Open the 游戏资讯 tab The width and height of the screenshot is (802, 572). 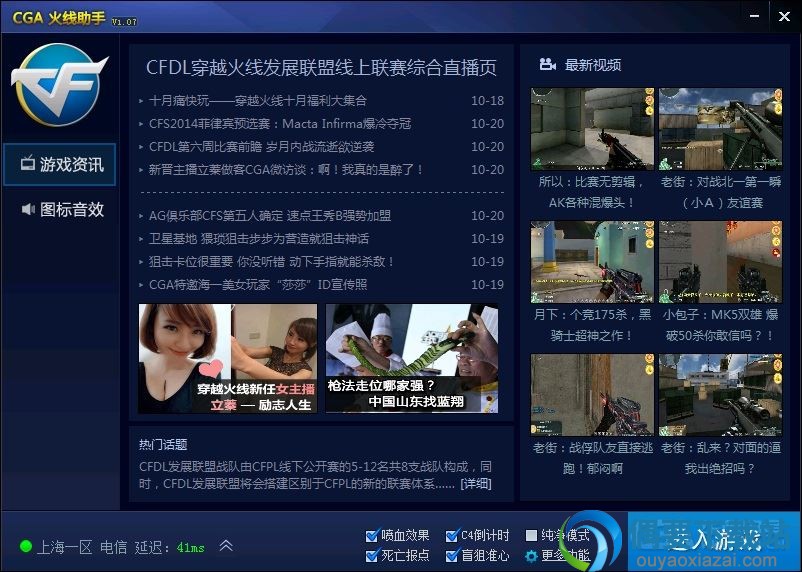pyautogui.click(x=59, y=164)
